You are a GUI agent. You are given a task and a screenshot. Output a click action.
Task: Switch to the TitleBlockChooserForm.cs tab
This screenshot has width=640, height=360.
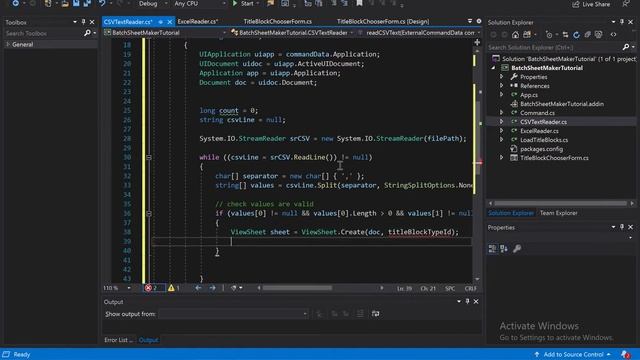tap(278, 22)
